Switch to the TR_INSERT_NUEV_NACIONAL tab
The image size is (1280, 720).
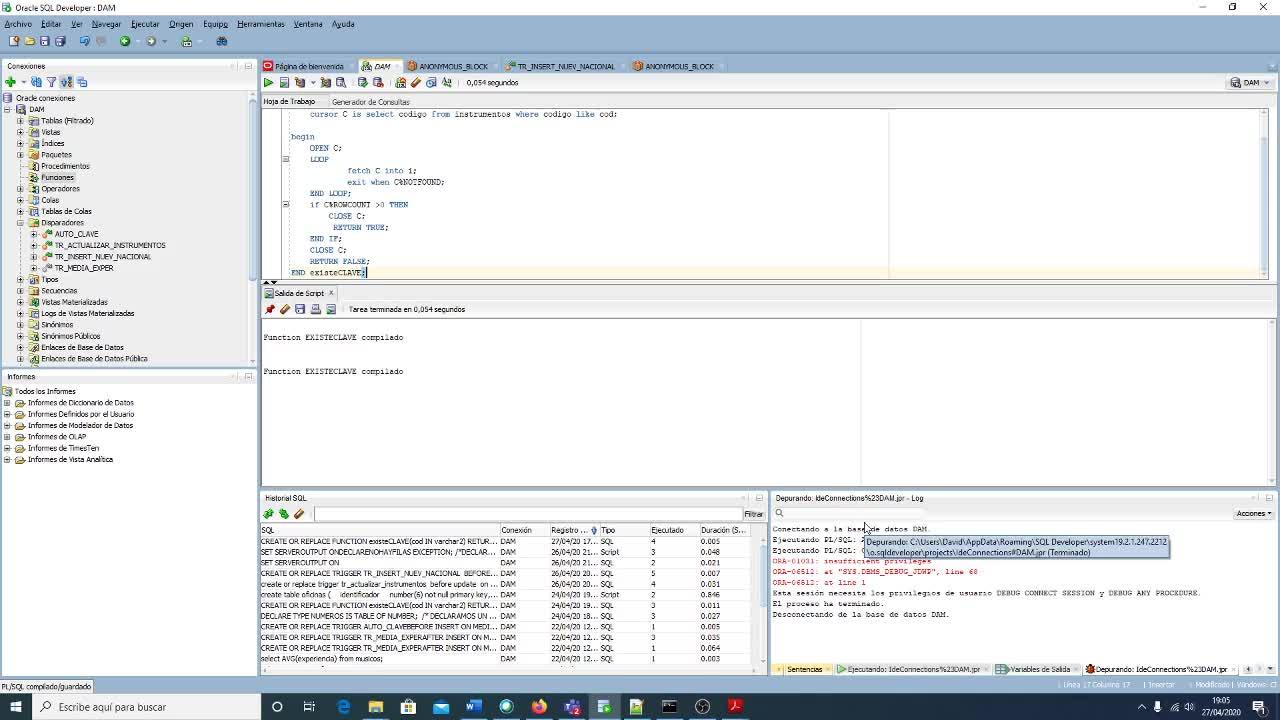(x=565, y=67)
